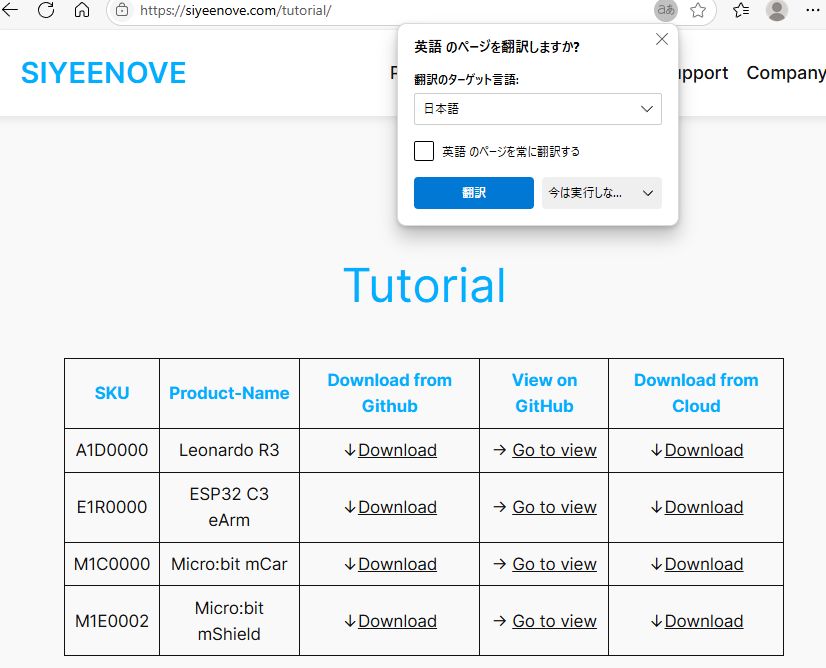
Task: Click the SIYEENOVE logo link
Action: tap(103, 73)
